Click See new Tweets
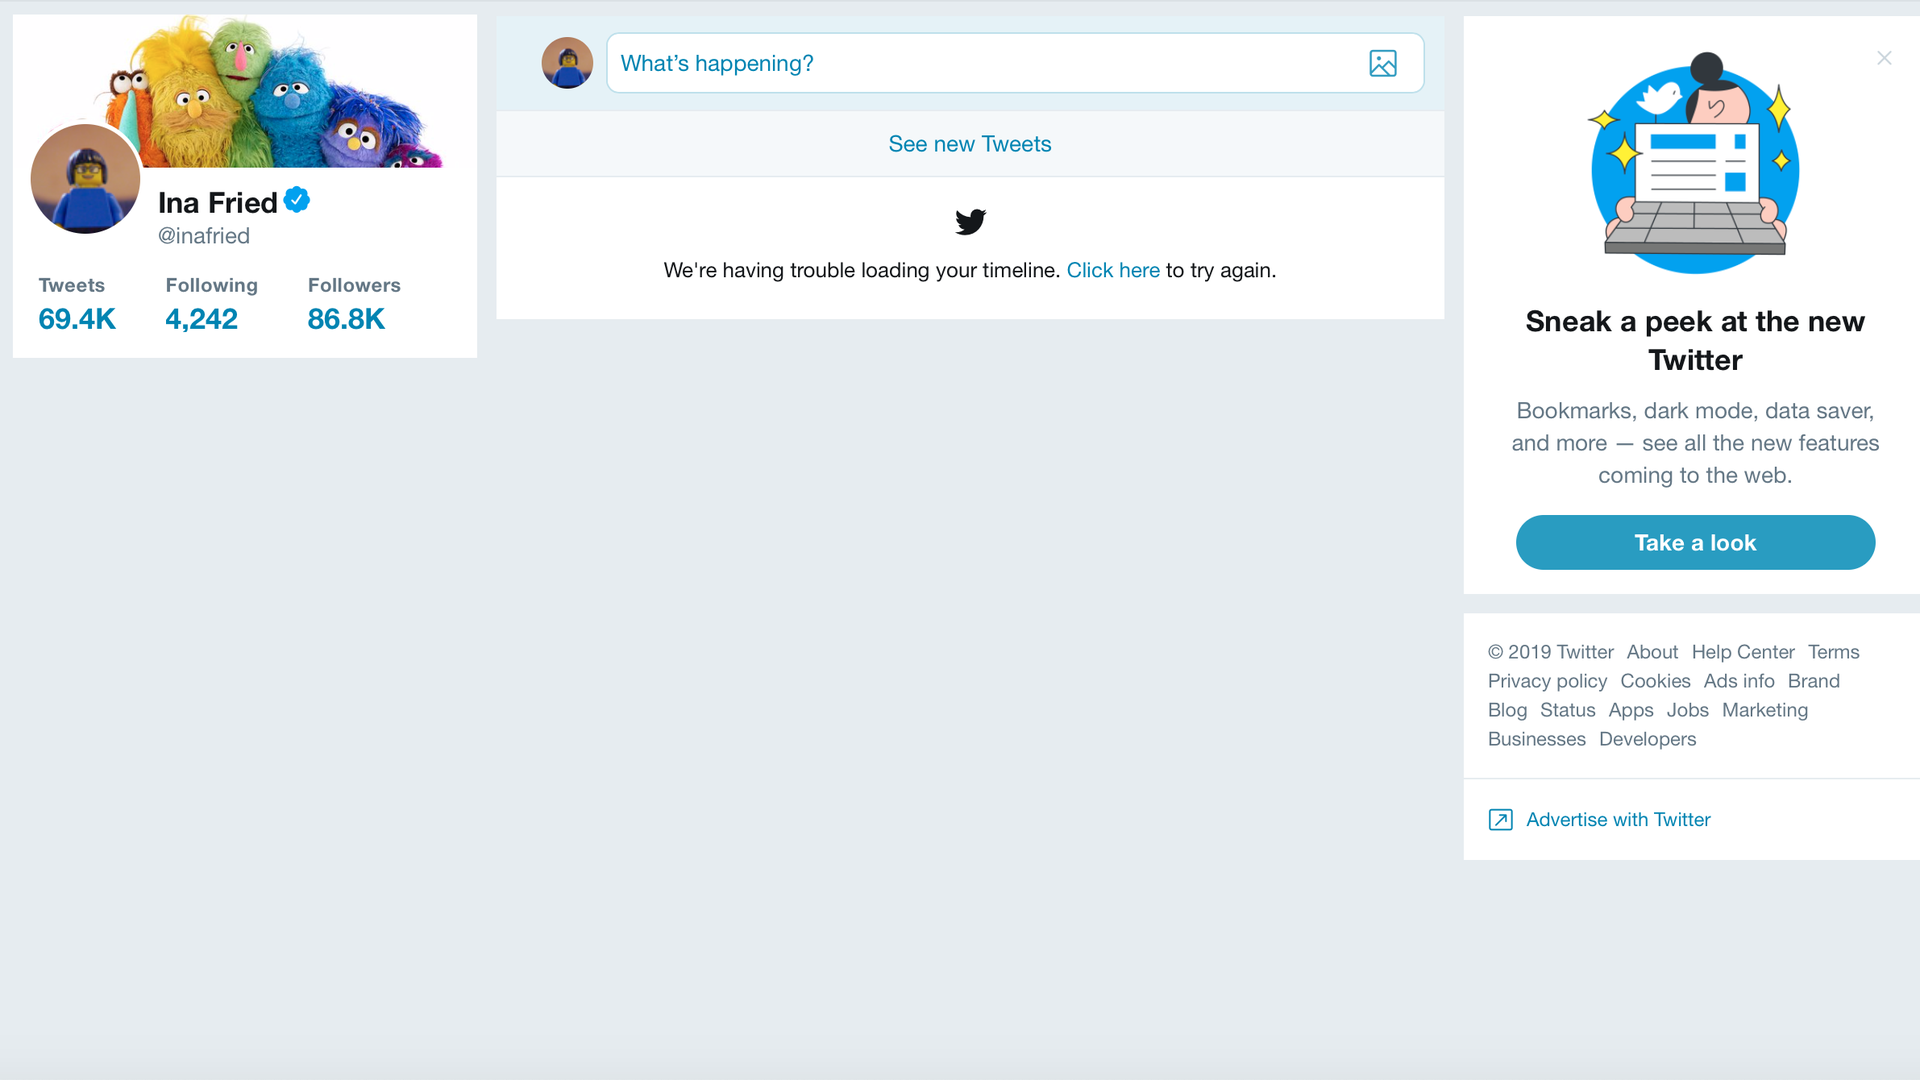Image resolution: width=1920 pixels, height=1080 pixels. pyautogui.click(x=969, y=144)
